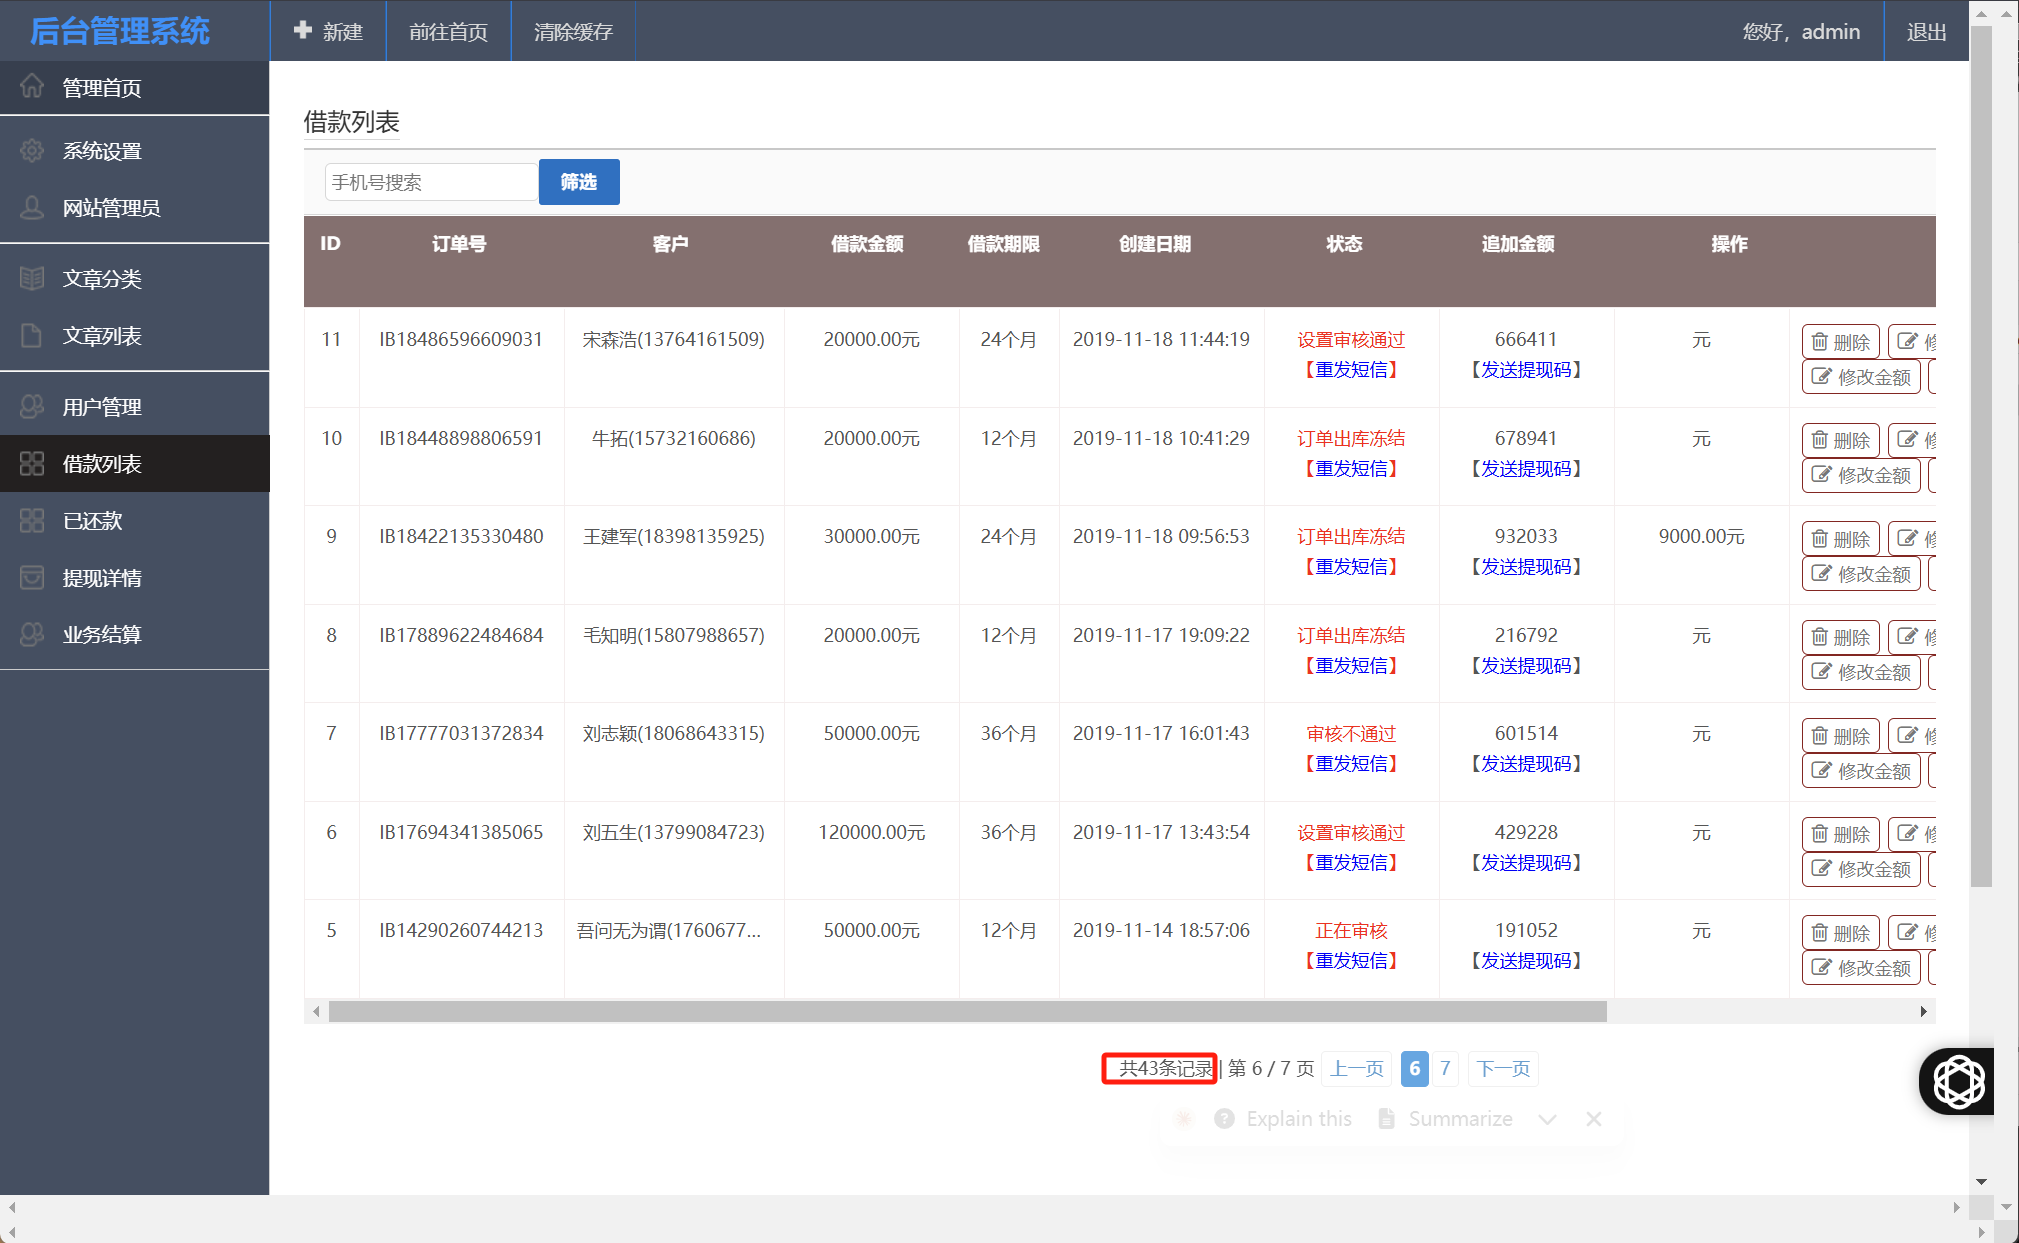Click 发送提现码 under code 666411
This screenshot has width=2019, height=1243.
click(x=1526, y=369)
